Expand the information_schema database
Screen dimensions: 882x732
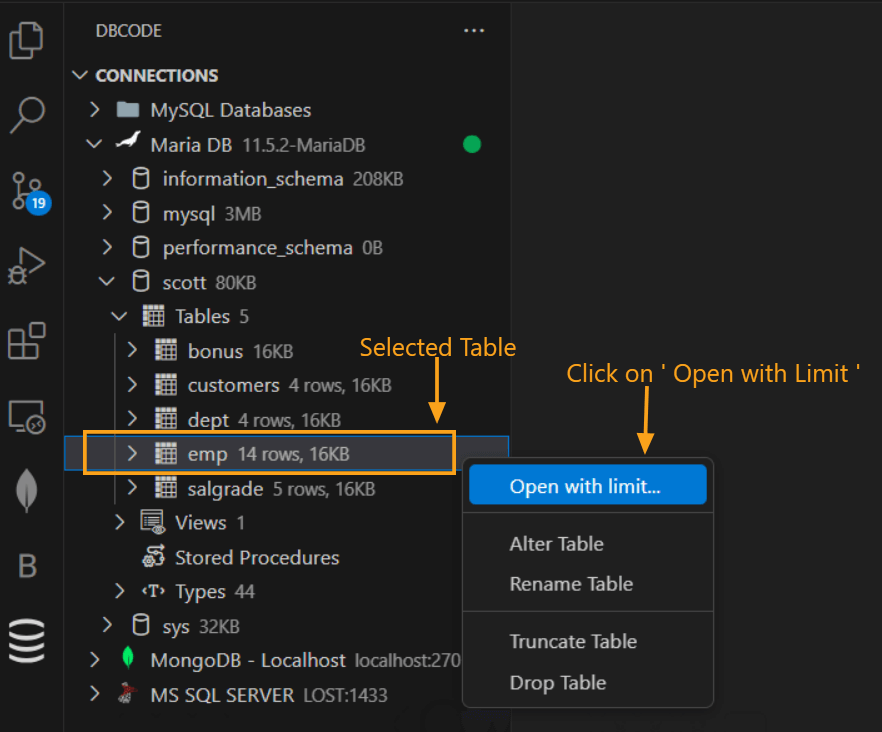[107, 178]
